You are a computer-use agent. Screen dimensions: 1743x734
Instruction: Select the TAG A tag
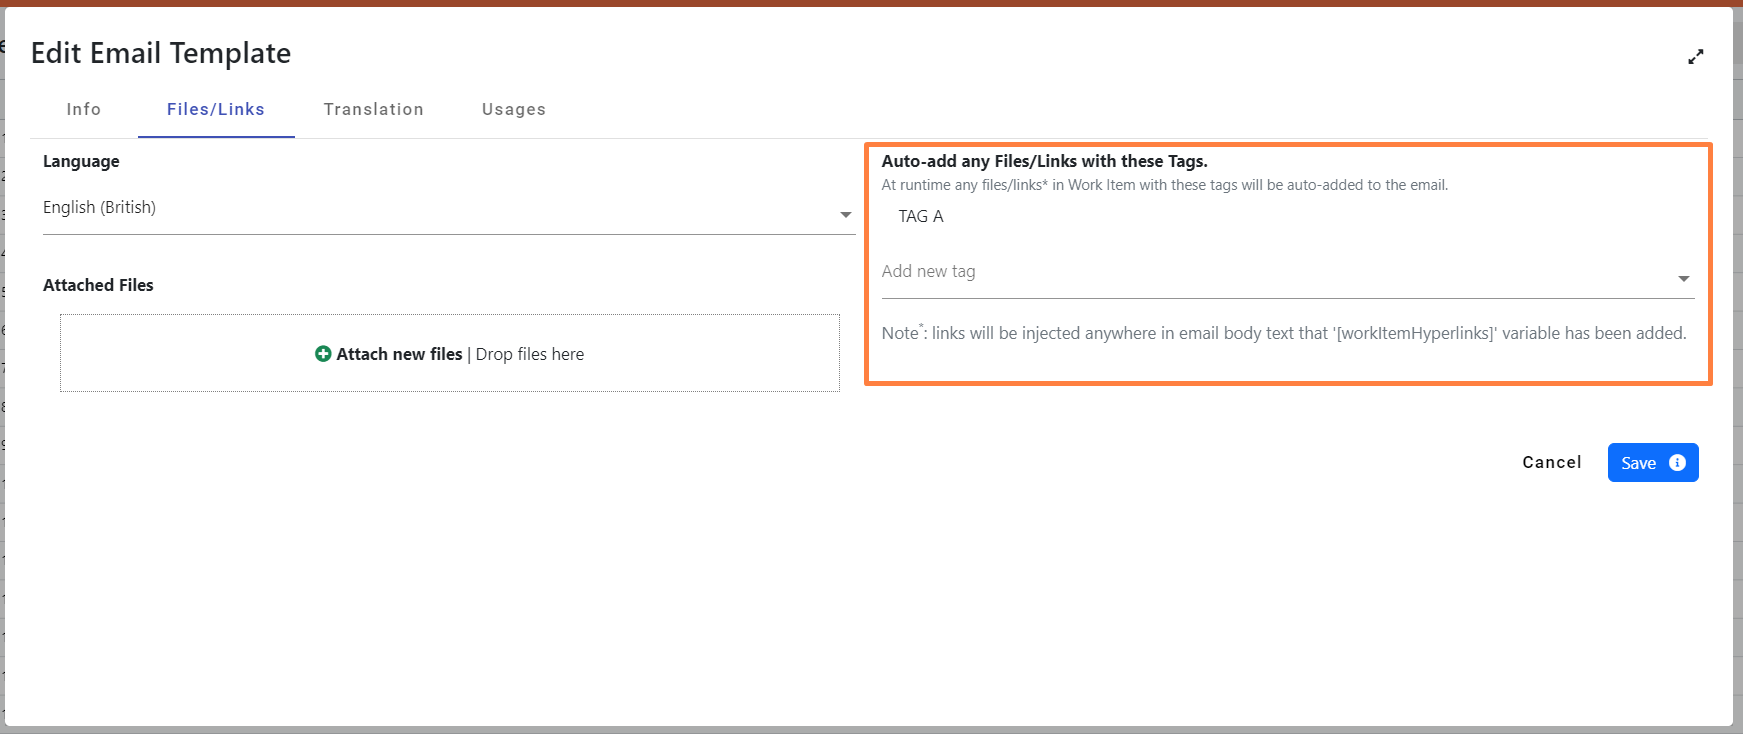(x=921, y=217)
